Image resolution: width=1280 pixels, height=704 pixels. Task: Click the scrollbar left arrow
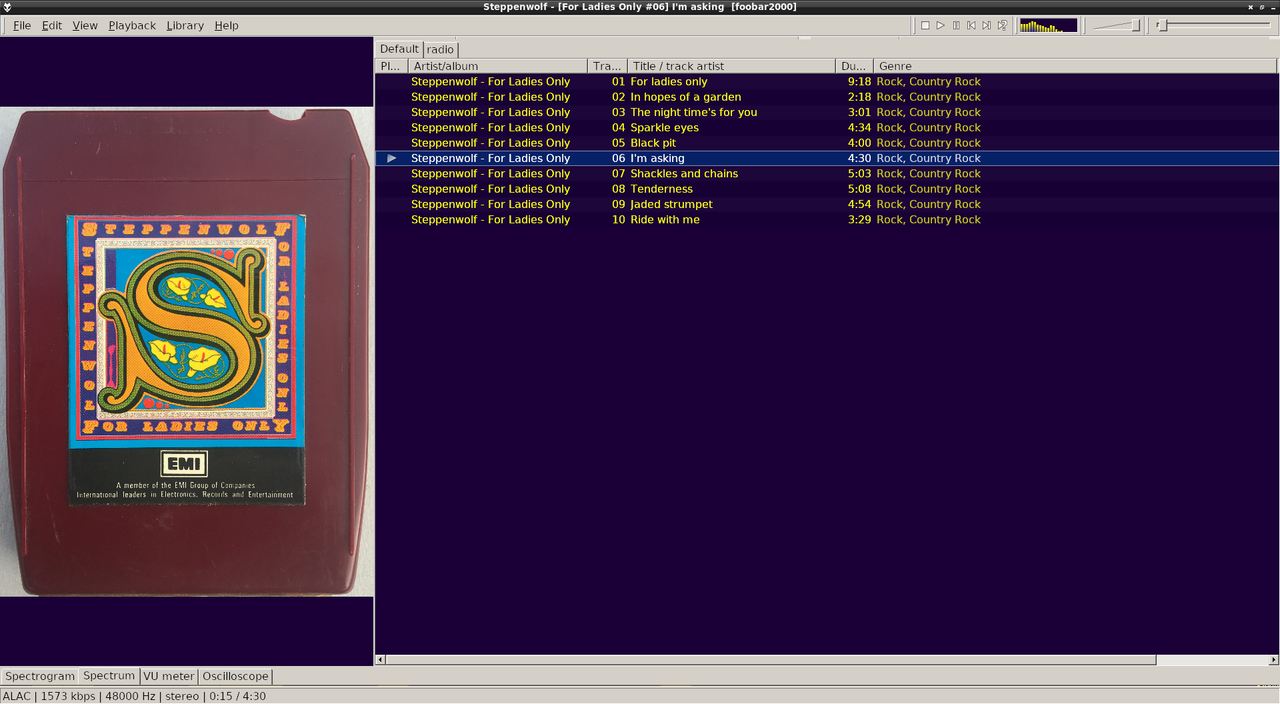tap(380, 660)
